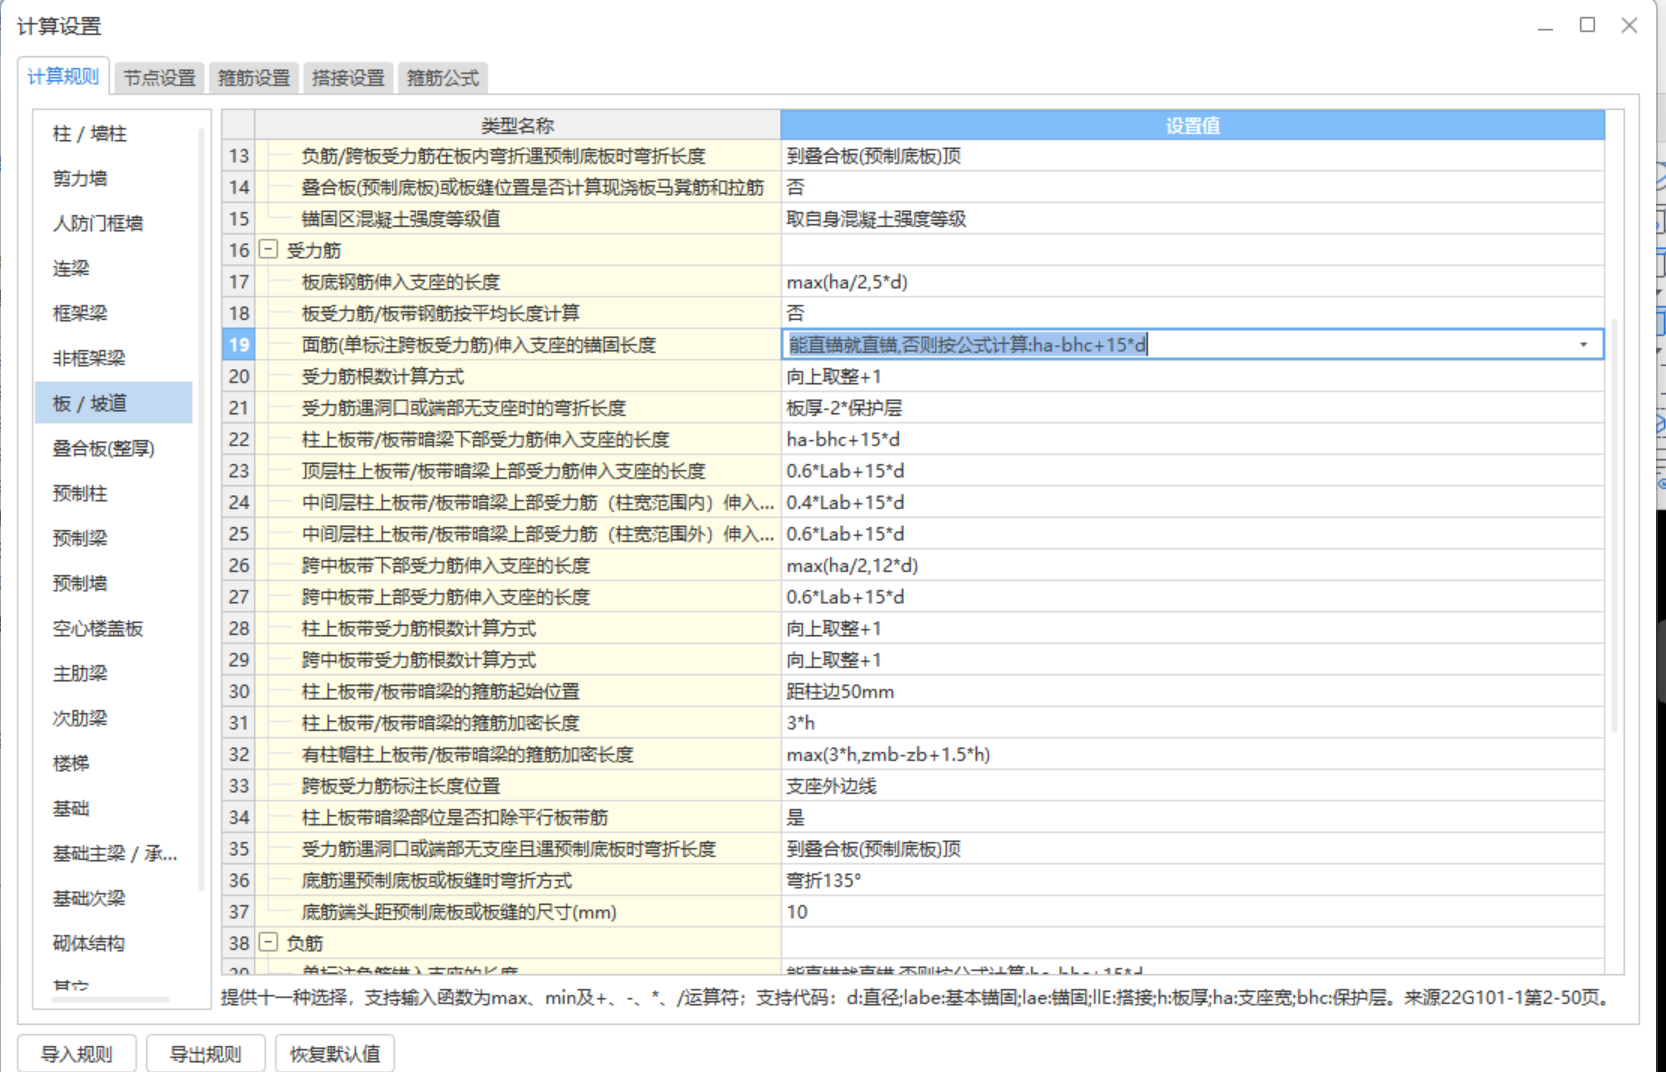
Task: Click the category list vertical scrollbar
Action: [x=201, y=508]
